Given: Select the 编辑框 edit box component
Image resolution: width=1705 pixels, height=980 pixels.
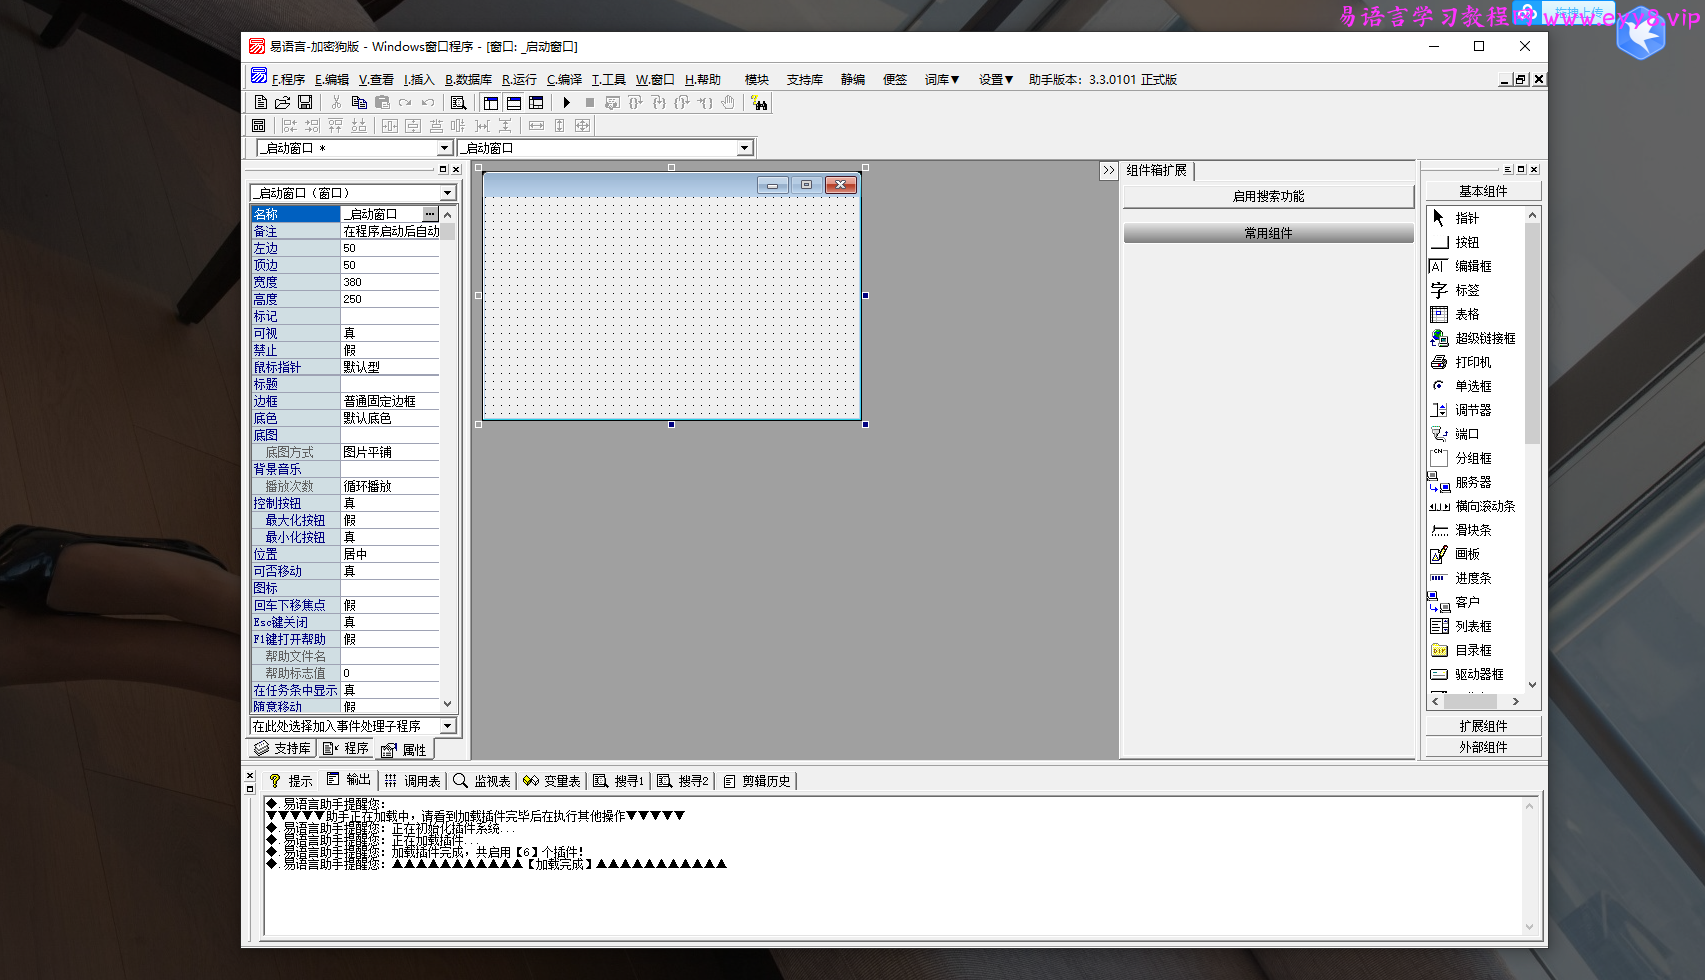Looking at the screenshot, I should [x=1474, y=266].
